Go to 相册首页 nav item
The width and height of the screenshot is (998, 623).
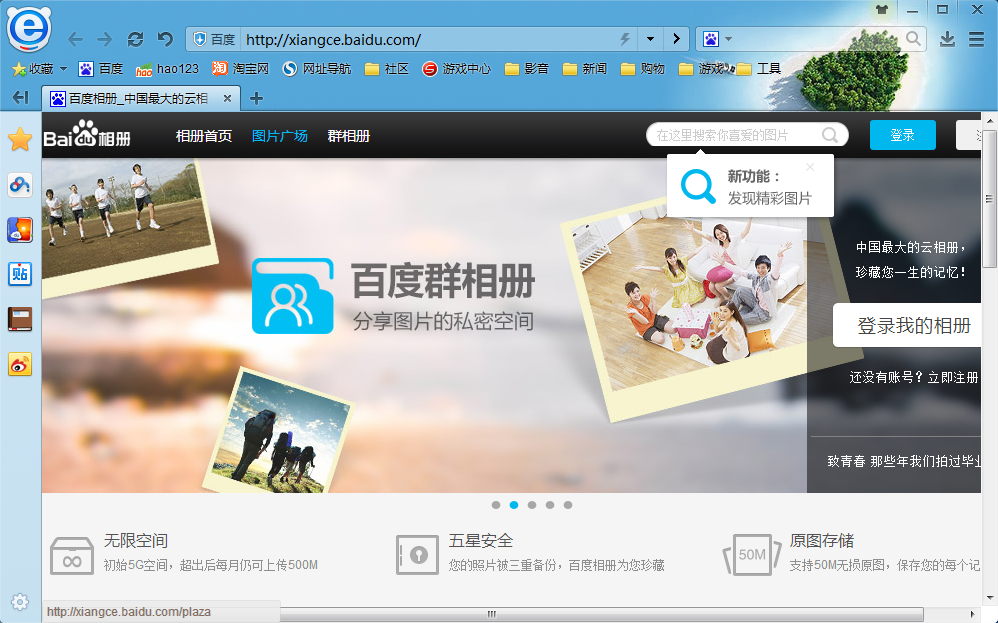point(204,136)
